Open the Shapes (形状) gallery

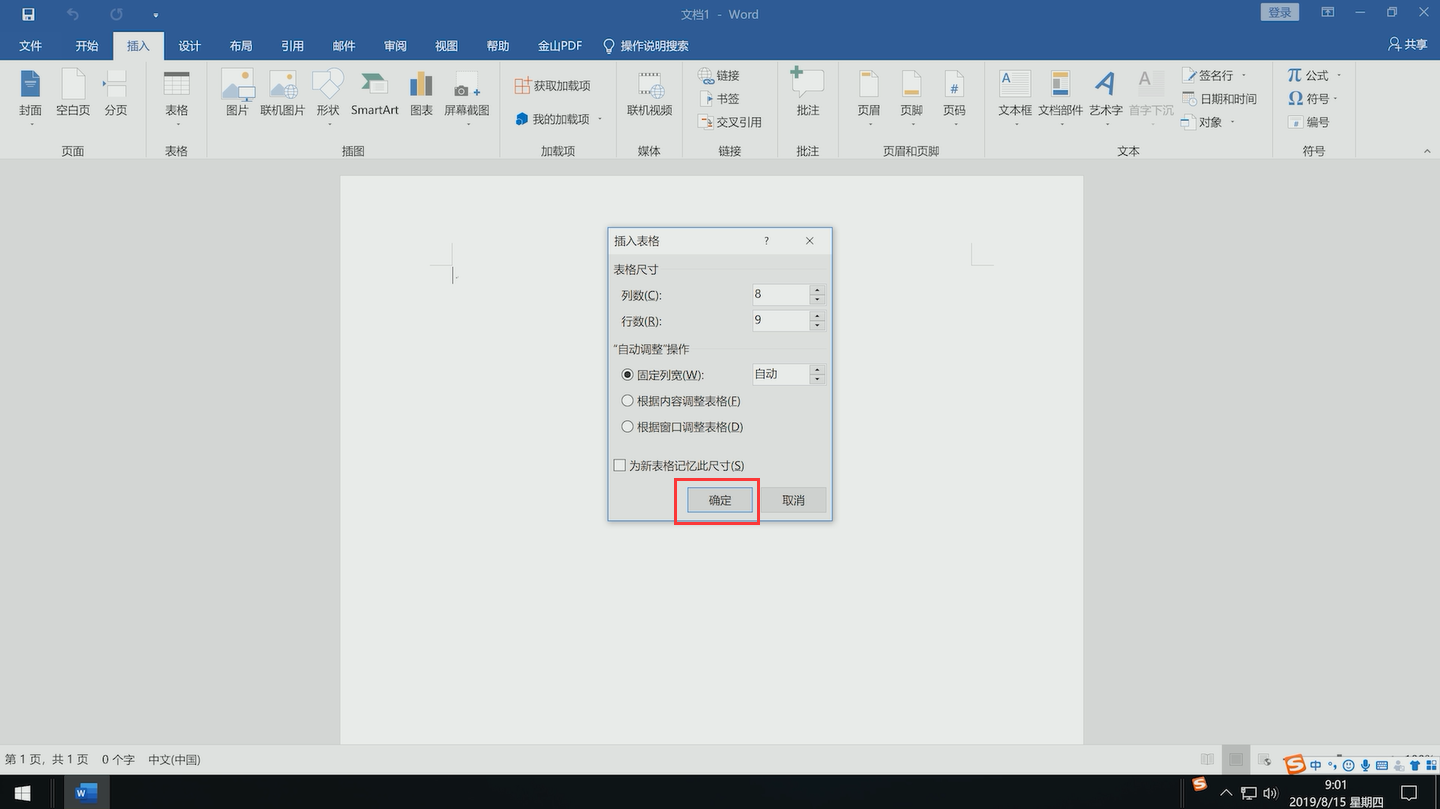pyautogui.click(x=328, y=97)
